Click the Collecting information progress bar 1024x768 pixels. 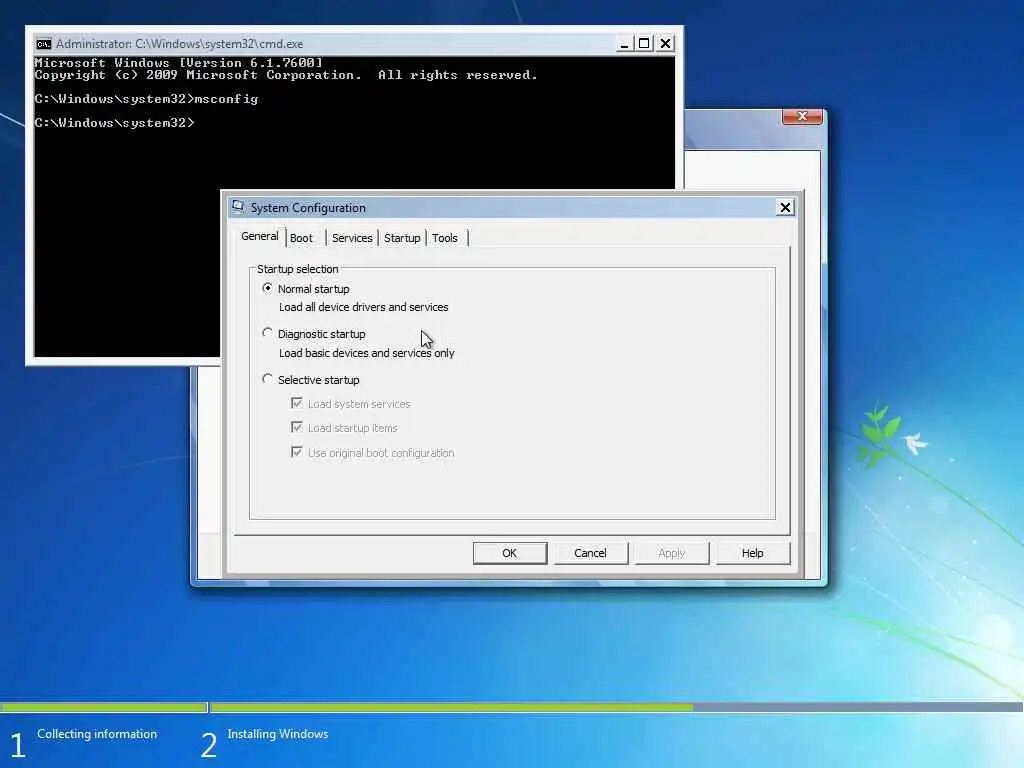(103, 707)
